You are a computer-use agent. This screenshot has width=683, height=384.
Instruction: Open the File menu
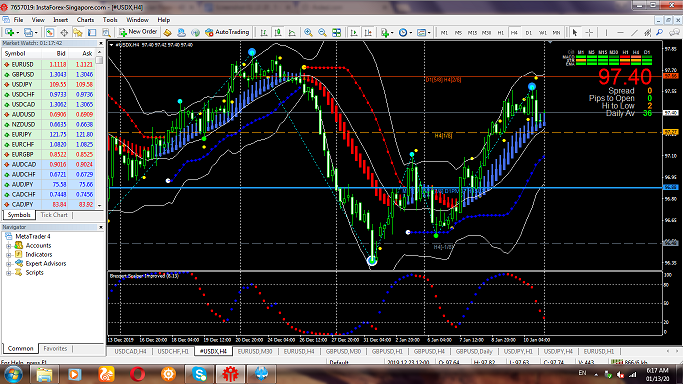18,20
